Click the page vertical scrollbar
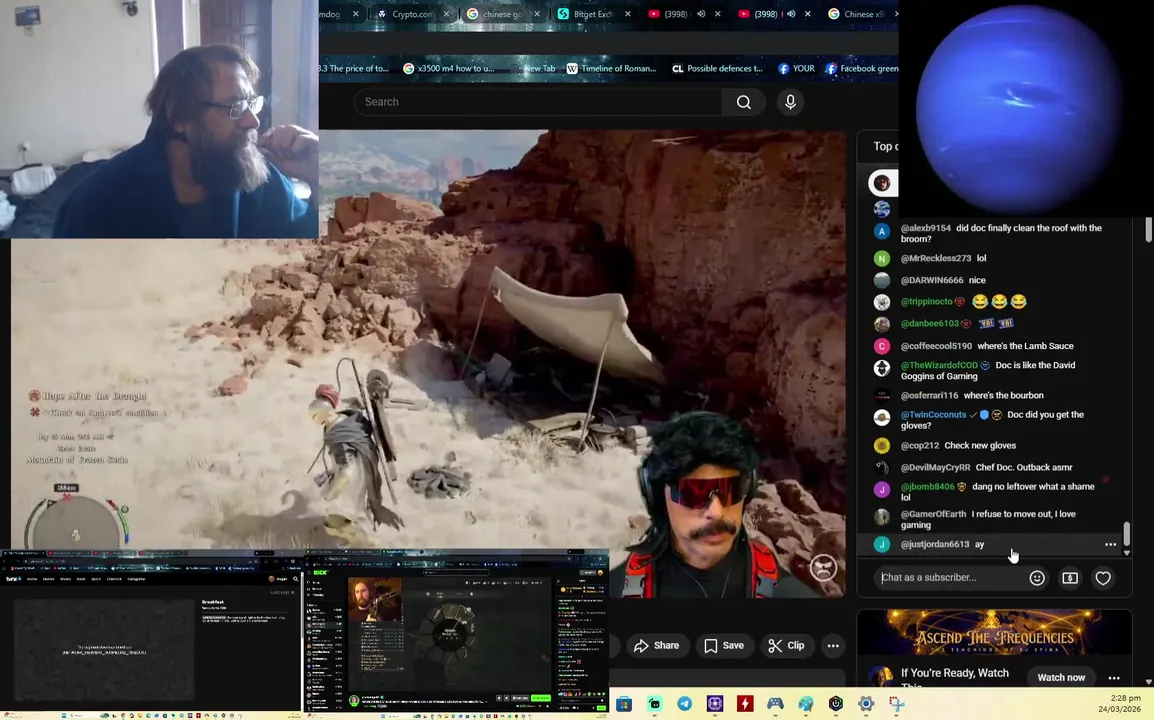This screenshot has width=1154, height=720. [x=1148, y=229]
